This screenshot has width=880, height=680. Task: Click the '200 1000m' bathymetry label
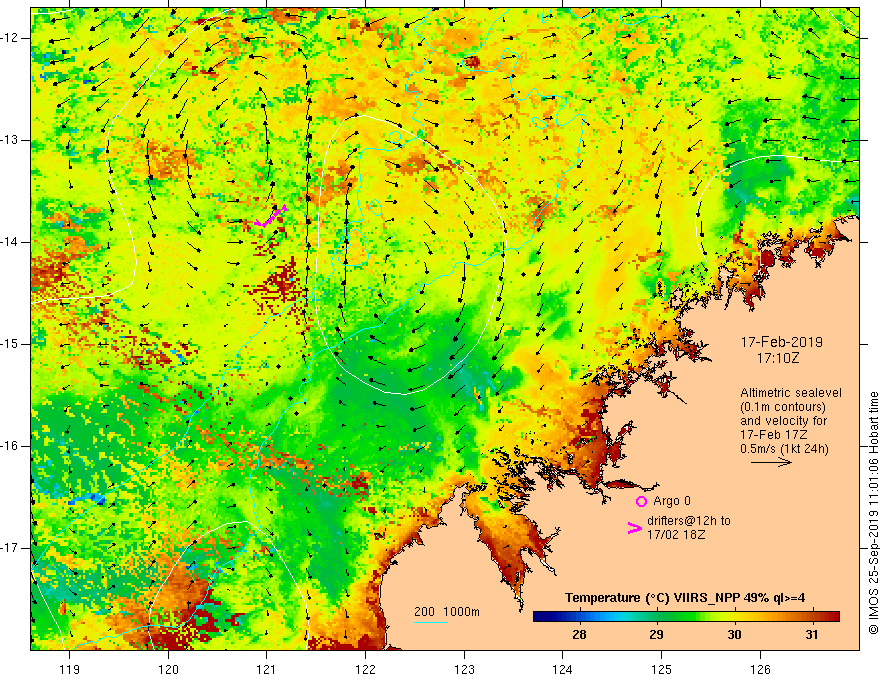447,612
